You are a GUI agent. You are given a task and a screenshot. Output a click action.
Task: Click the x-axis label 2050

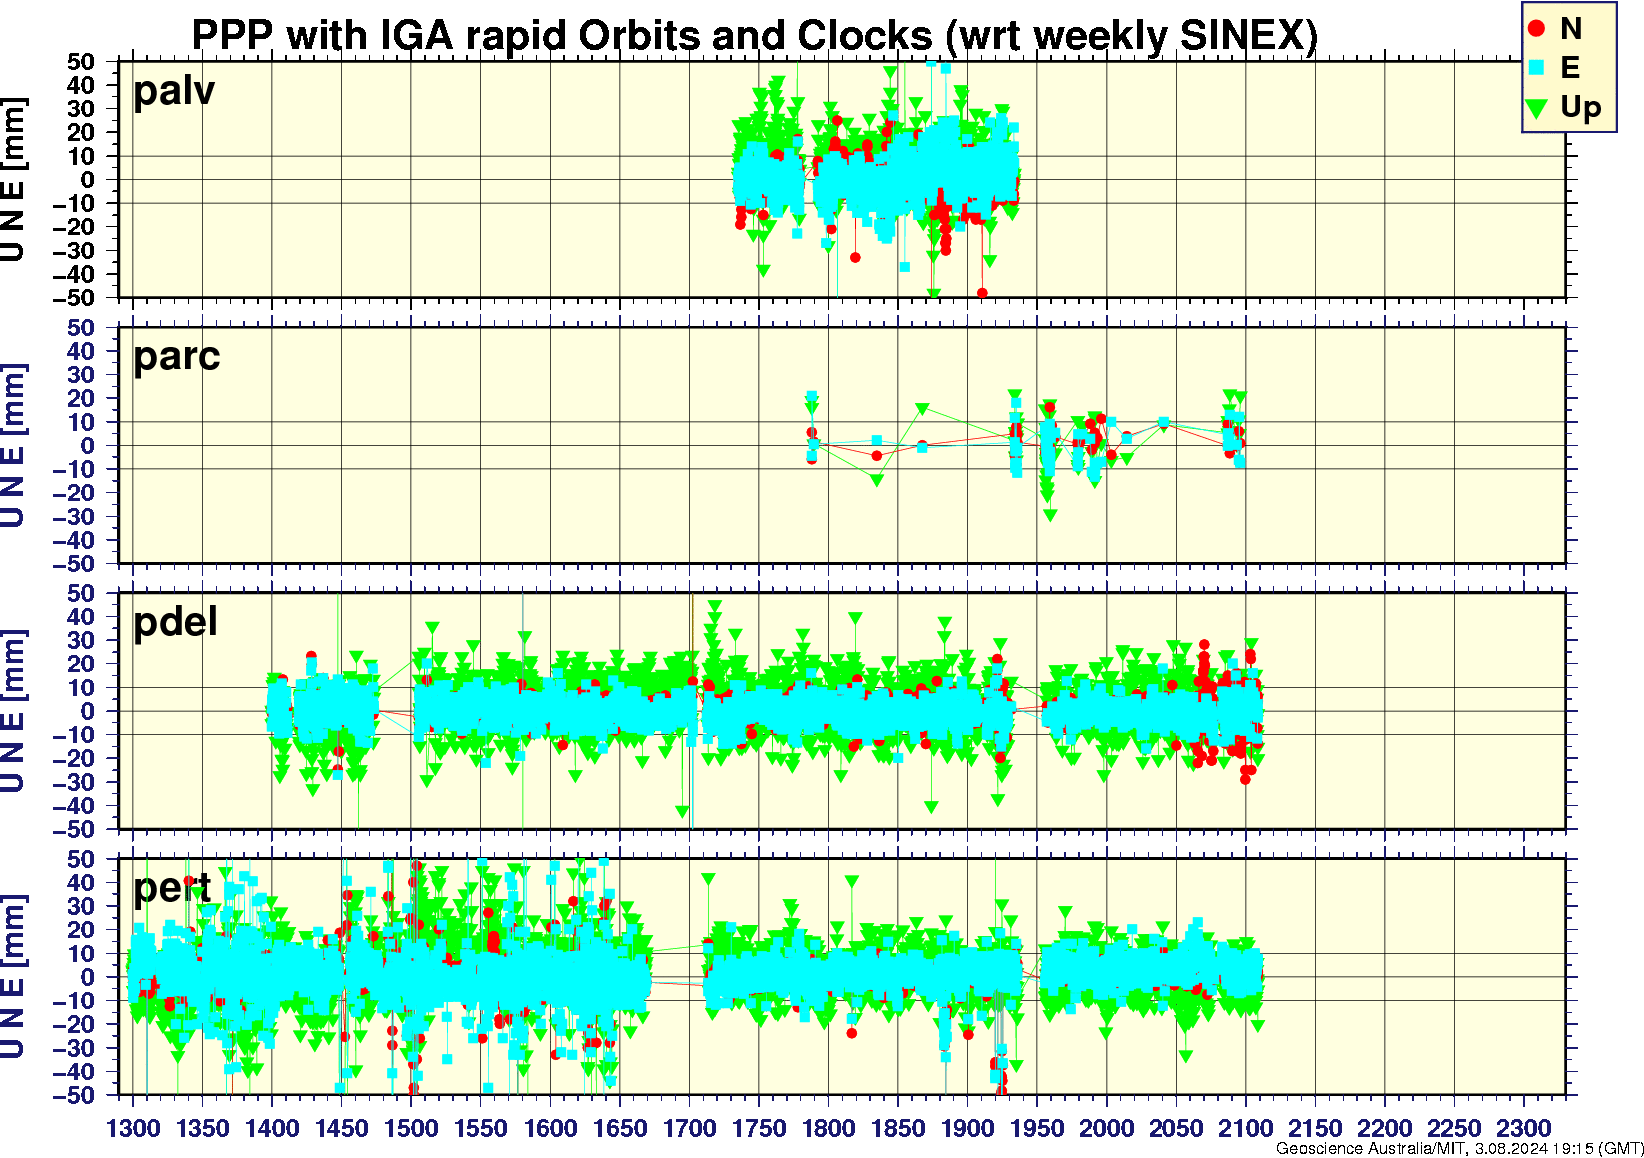coord(1175,1128)
